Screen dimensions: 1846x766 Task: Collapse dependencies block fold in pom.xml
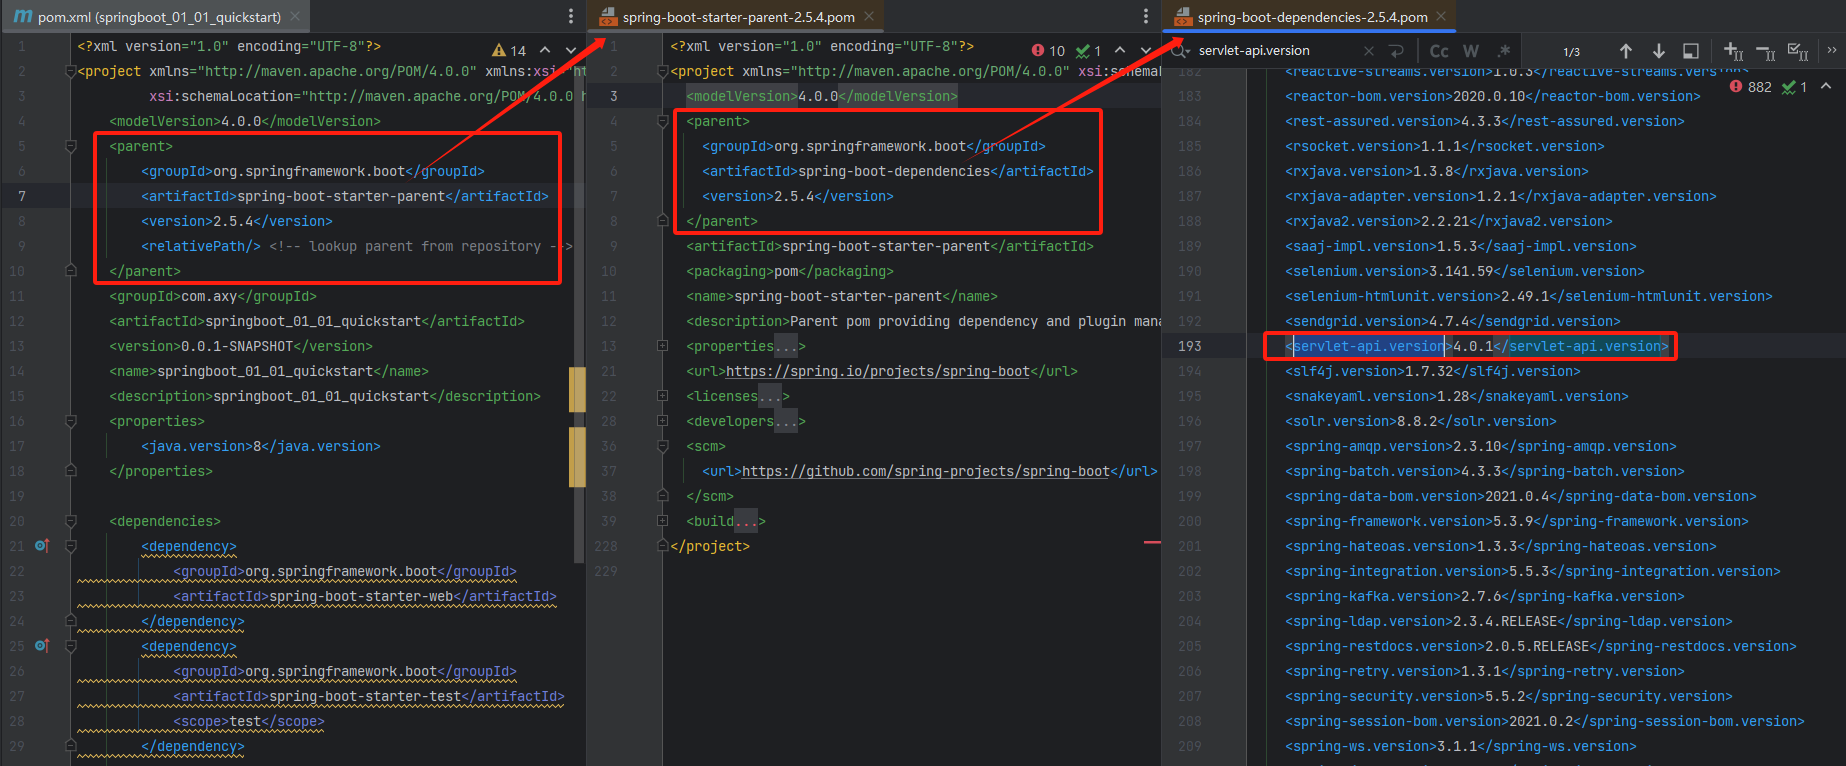tap(70, 521)
